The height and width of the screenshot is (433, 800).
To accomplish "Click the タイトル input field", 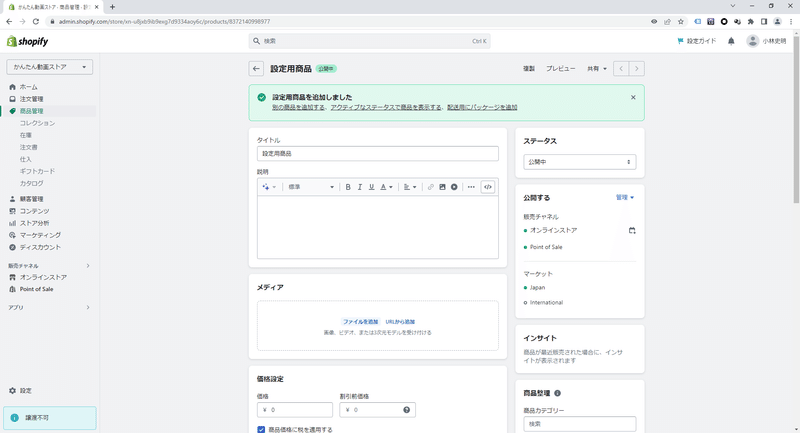I will (378, 154).
